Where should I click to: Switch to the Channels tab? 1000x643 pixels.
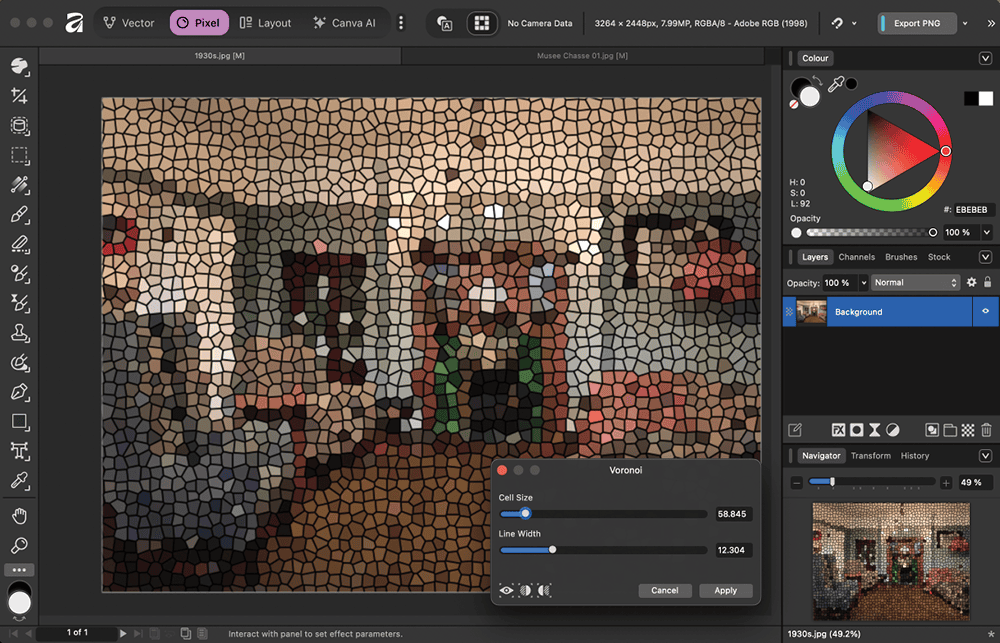(x=856, y=257)
